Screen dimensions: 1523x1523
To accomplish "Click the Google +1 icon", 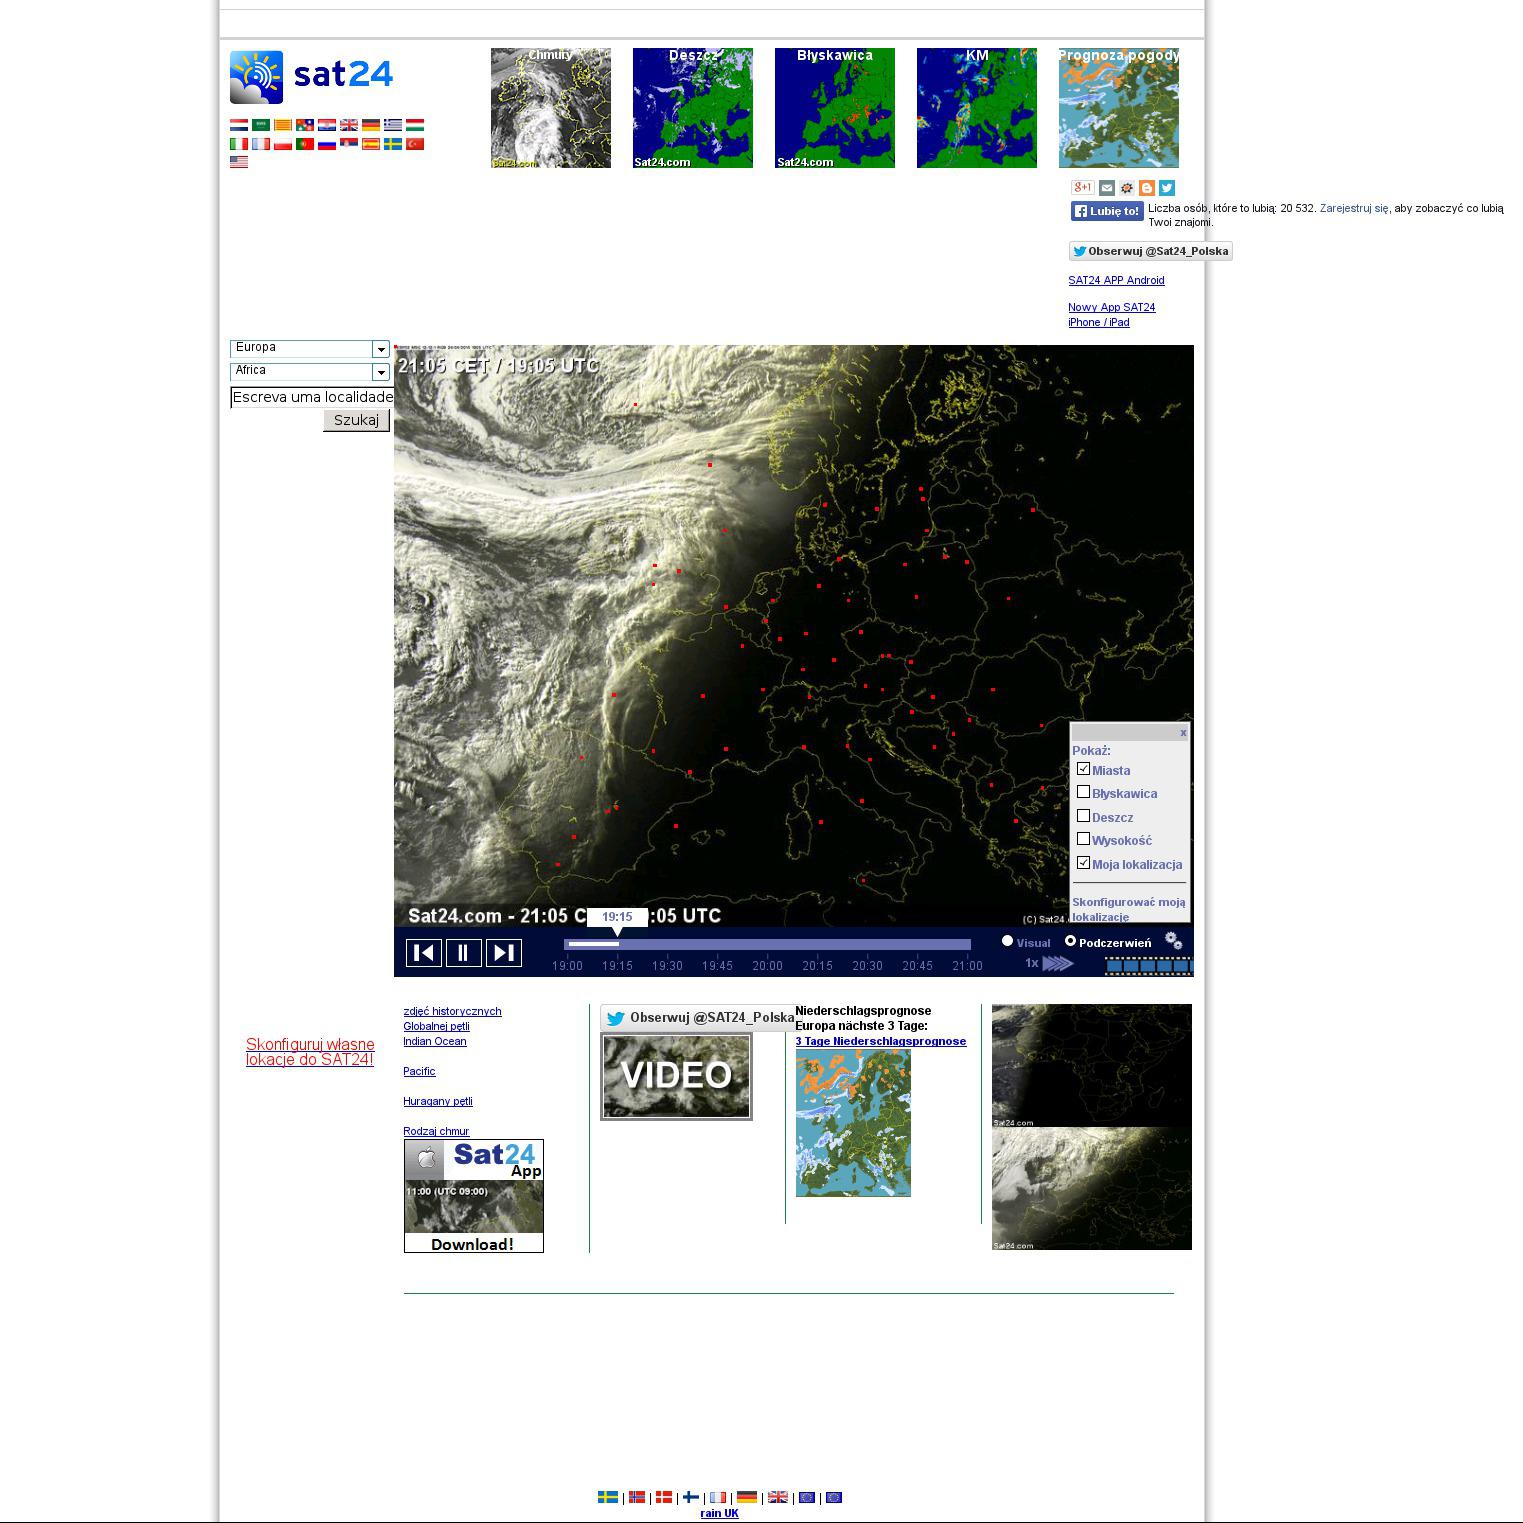I will pyautogui.click(x=1082, y=188).
